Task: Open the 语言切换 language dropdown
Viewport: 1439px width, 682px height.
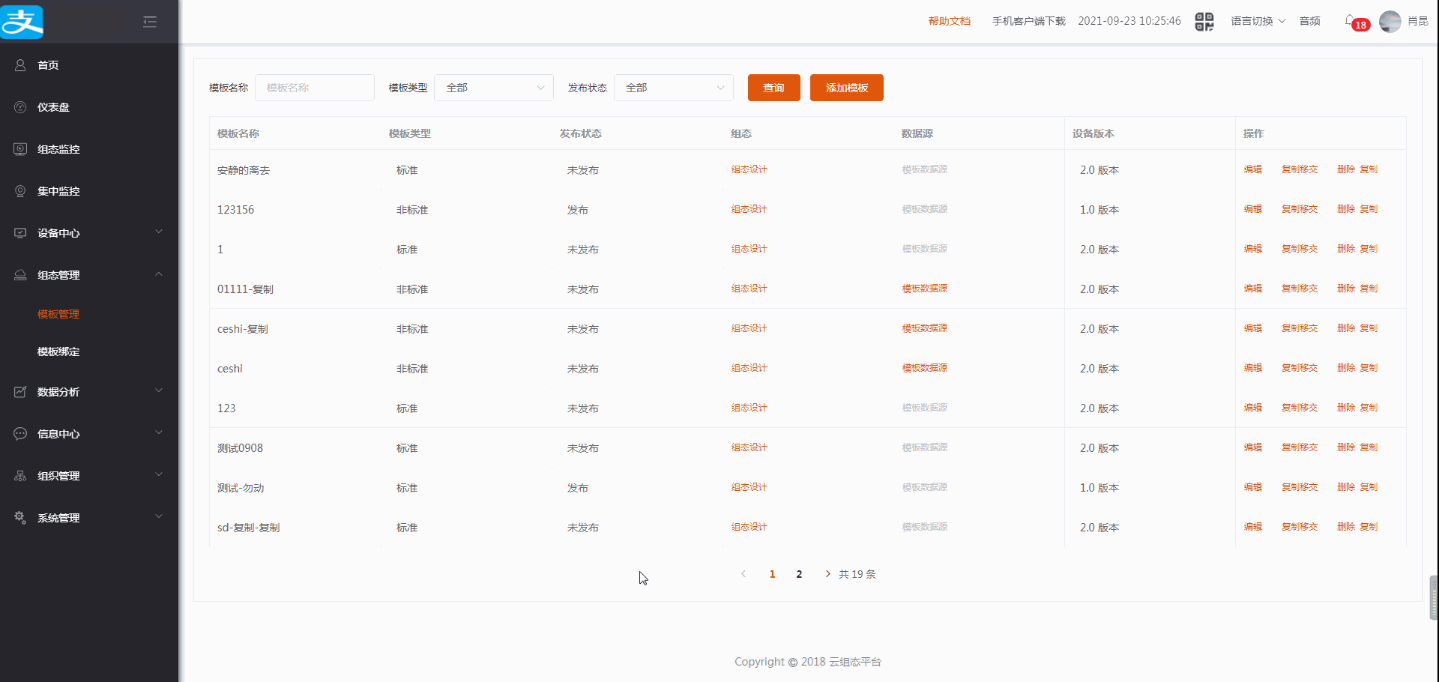Action: click(x=1258, y=21)
